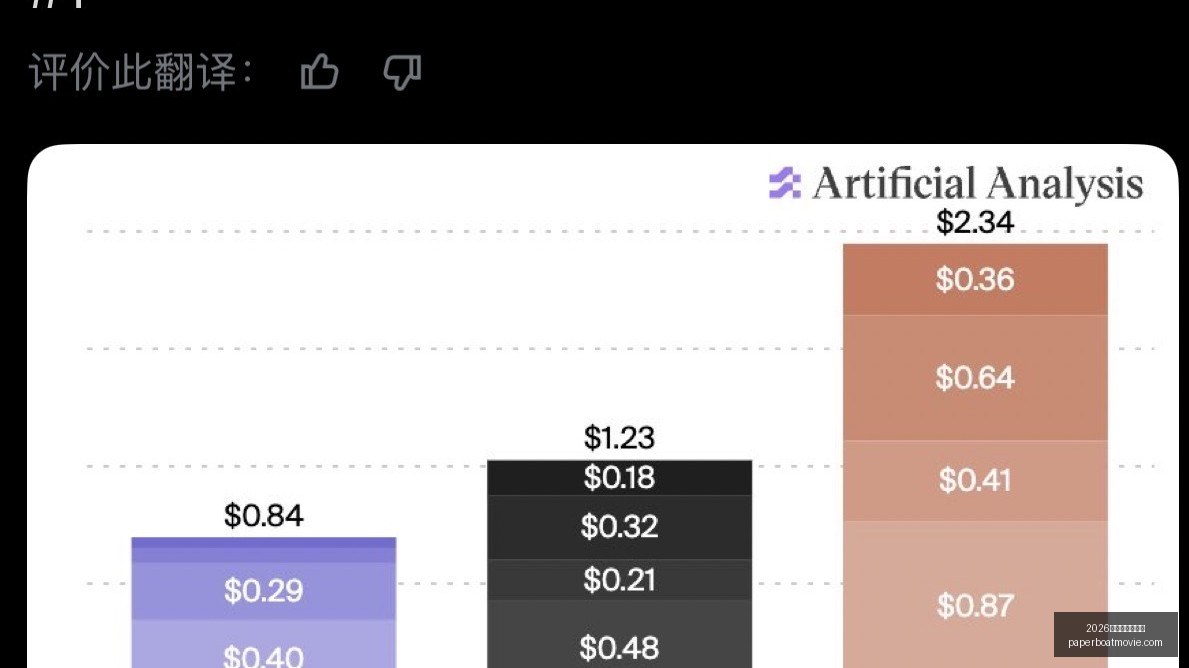Select the $0.18 black bar segment
The height and width of the screenshot is (668, 1189).
[620, 478]
